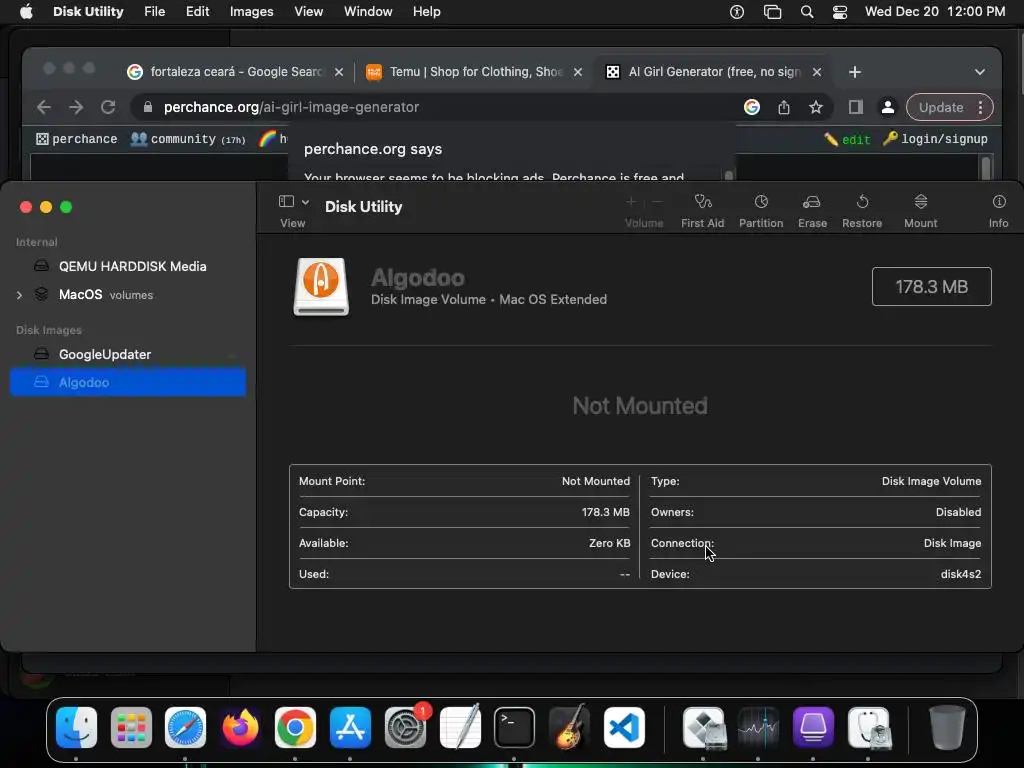Open Visual Studio Code from the Dock
1024x768 pixels.
[x=624, y=728]
